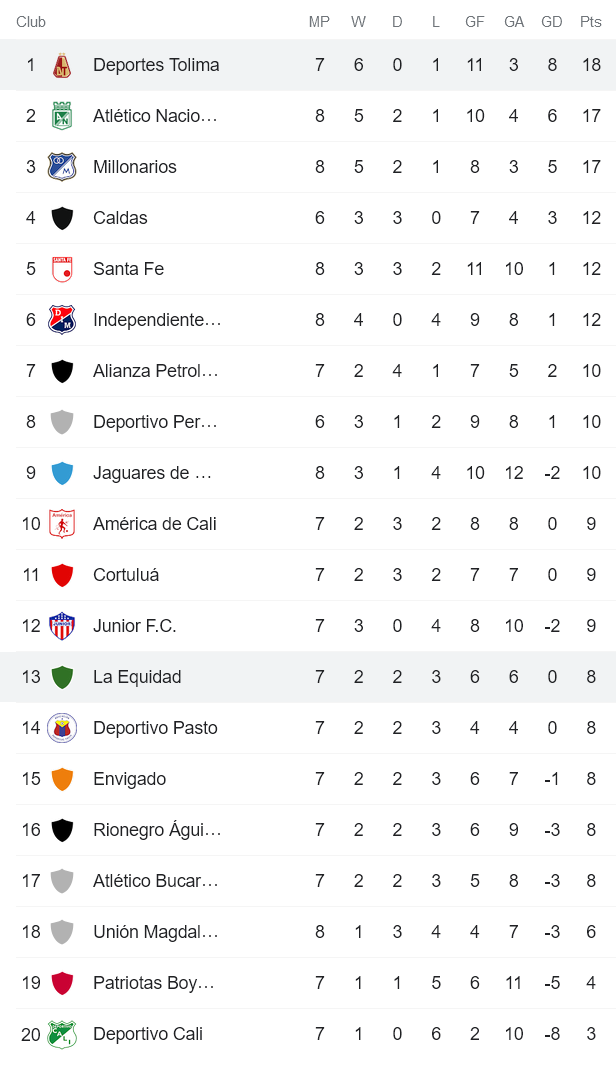The width and height of the screenshot is (616, 1066).
Task: Click the Deportivo Cali club logo
Action: pyautogui.click(x=61, y=1033)
